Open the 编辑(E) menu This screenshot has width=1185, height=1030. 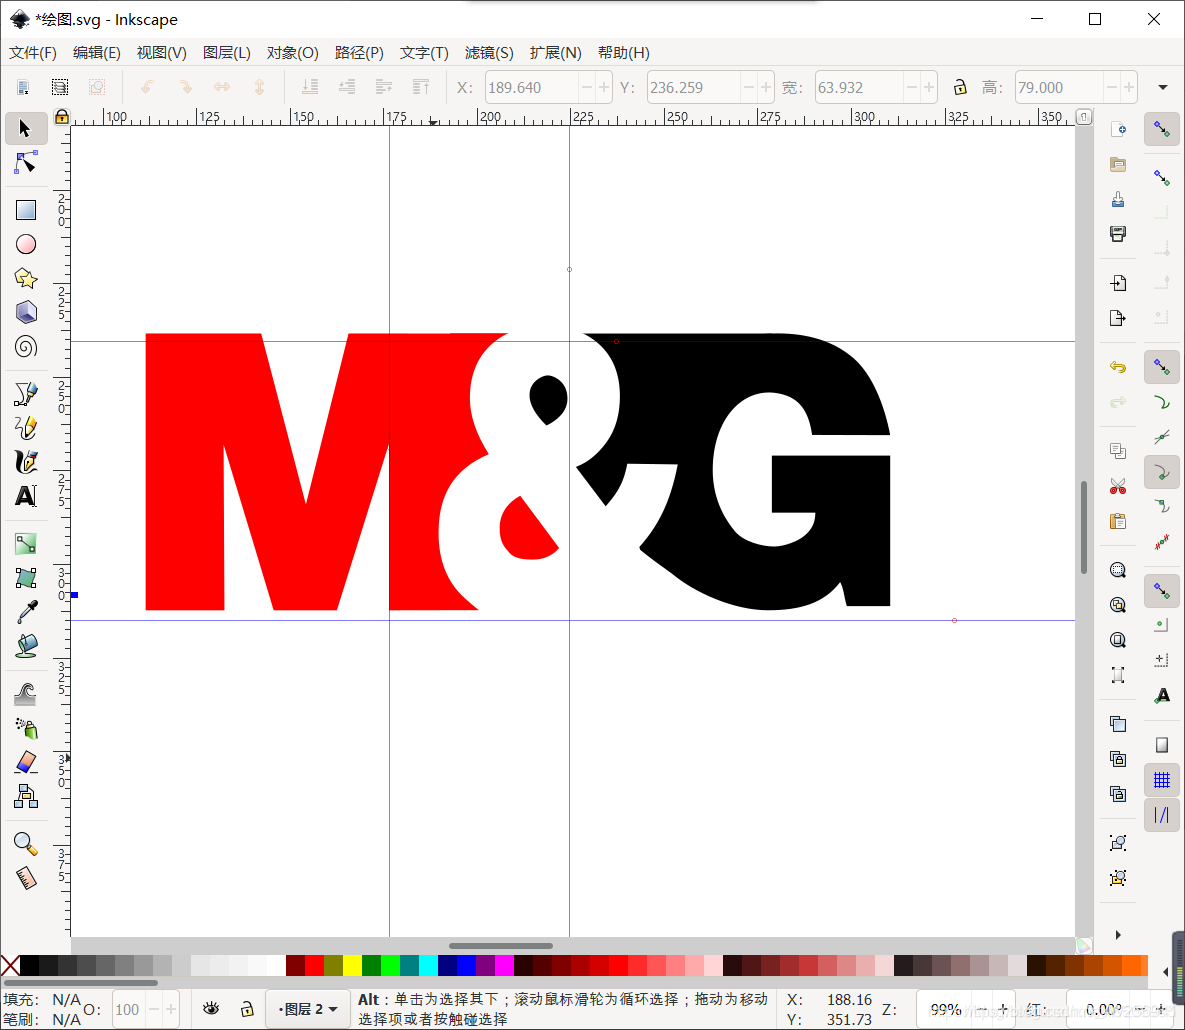pos(96,53)
